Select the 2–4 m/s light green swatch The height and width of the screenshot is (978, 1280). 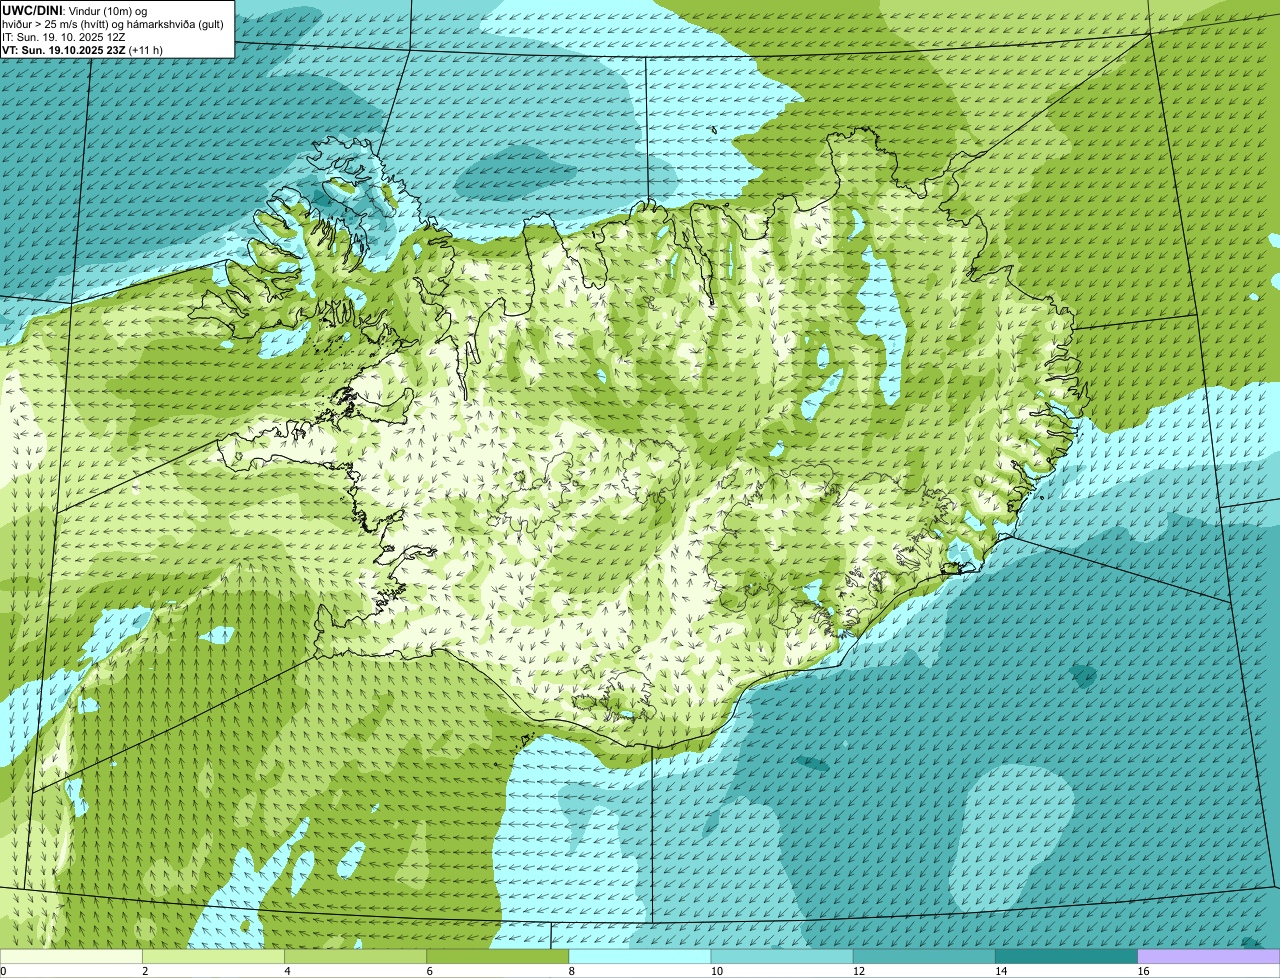(x=215, y=956)
